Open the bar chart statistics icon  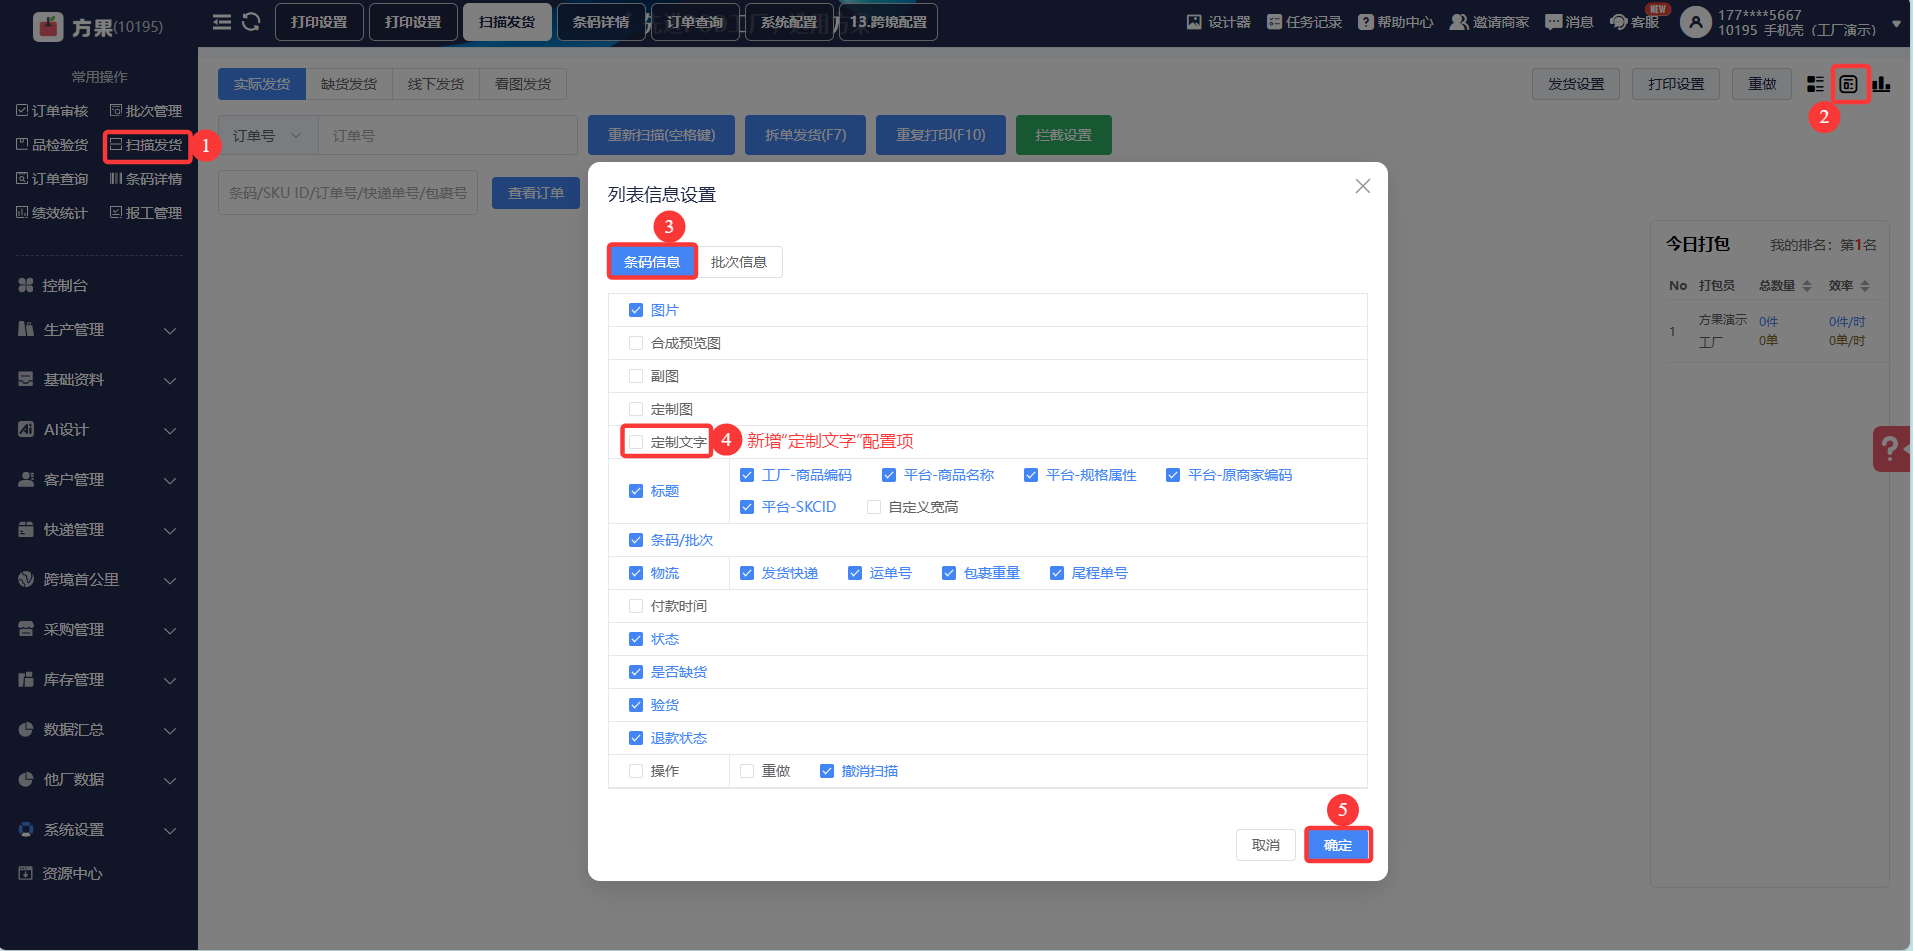[x=1881, y=84]
